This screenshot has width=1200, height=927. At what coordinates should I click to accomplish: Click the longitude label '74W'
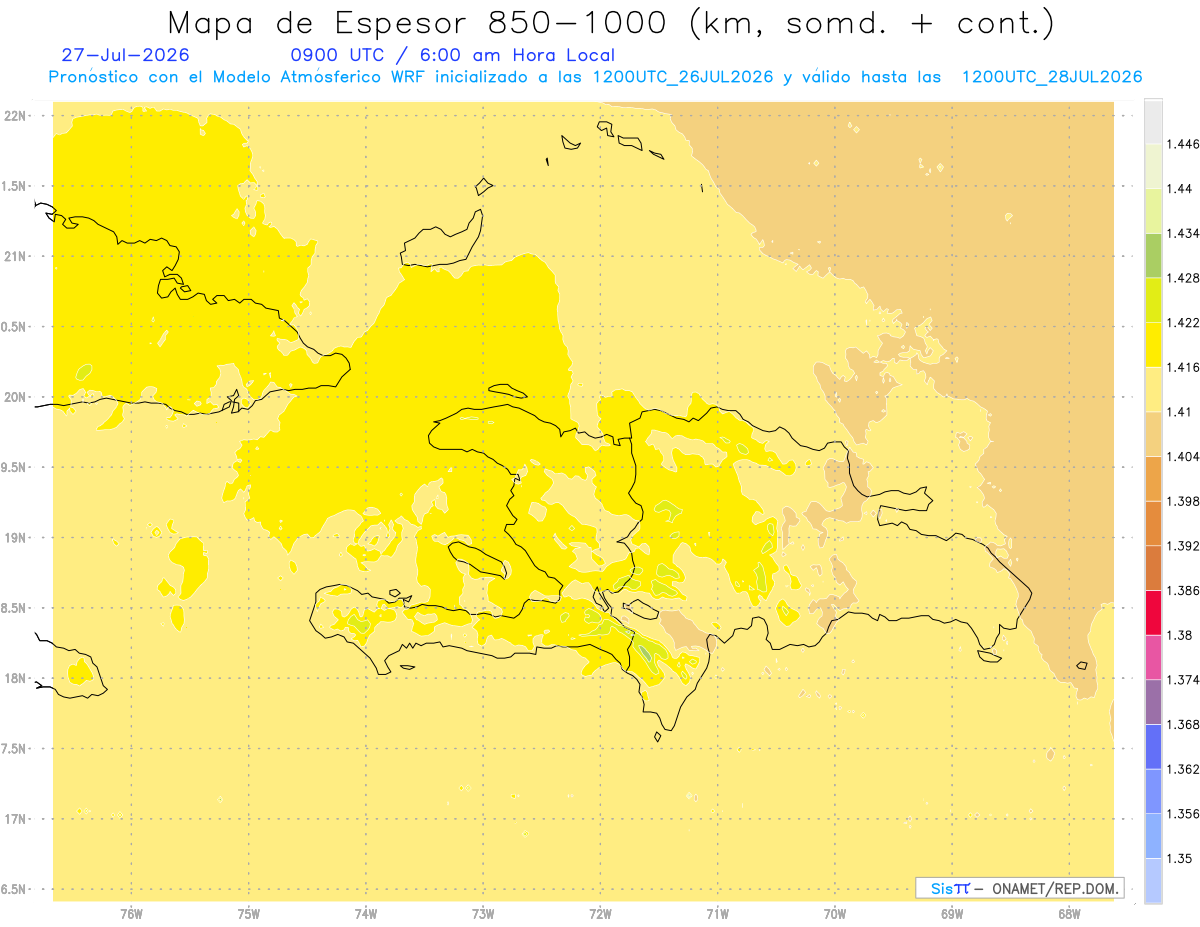point(366,913)
